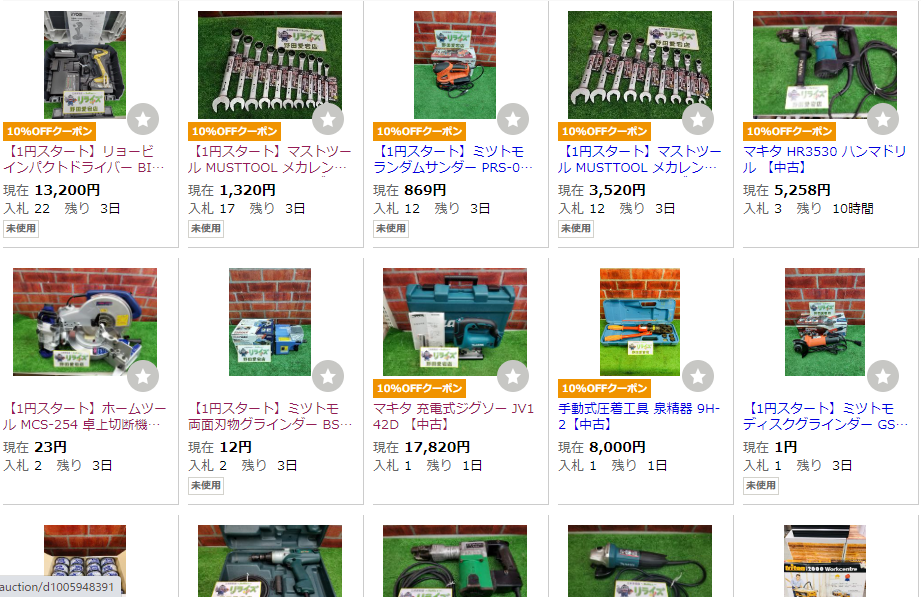This screenshot has height=597, width=921.
Task: Open the リョービ インパクトドライバー title link
Action: point(84,159)
